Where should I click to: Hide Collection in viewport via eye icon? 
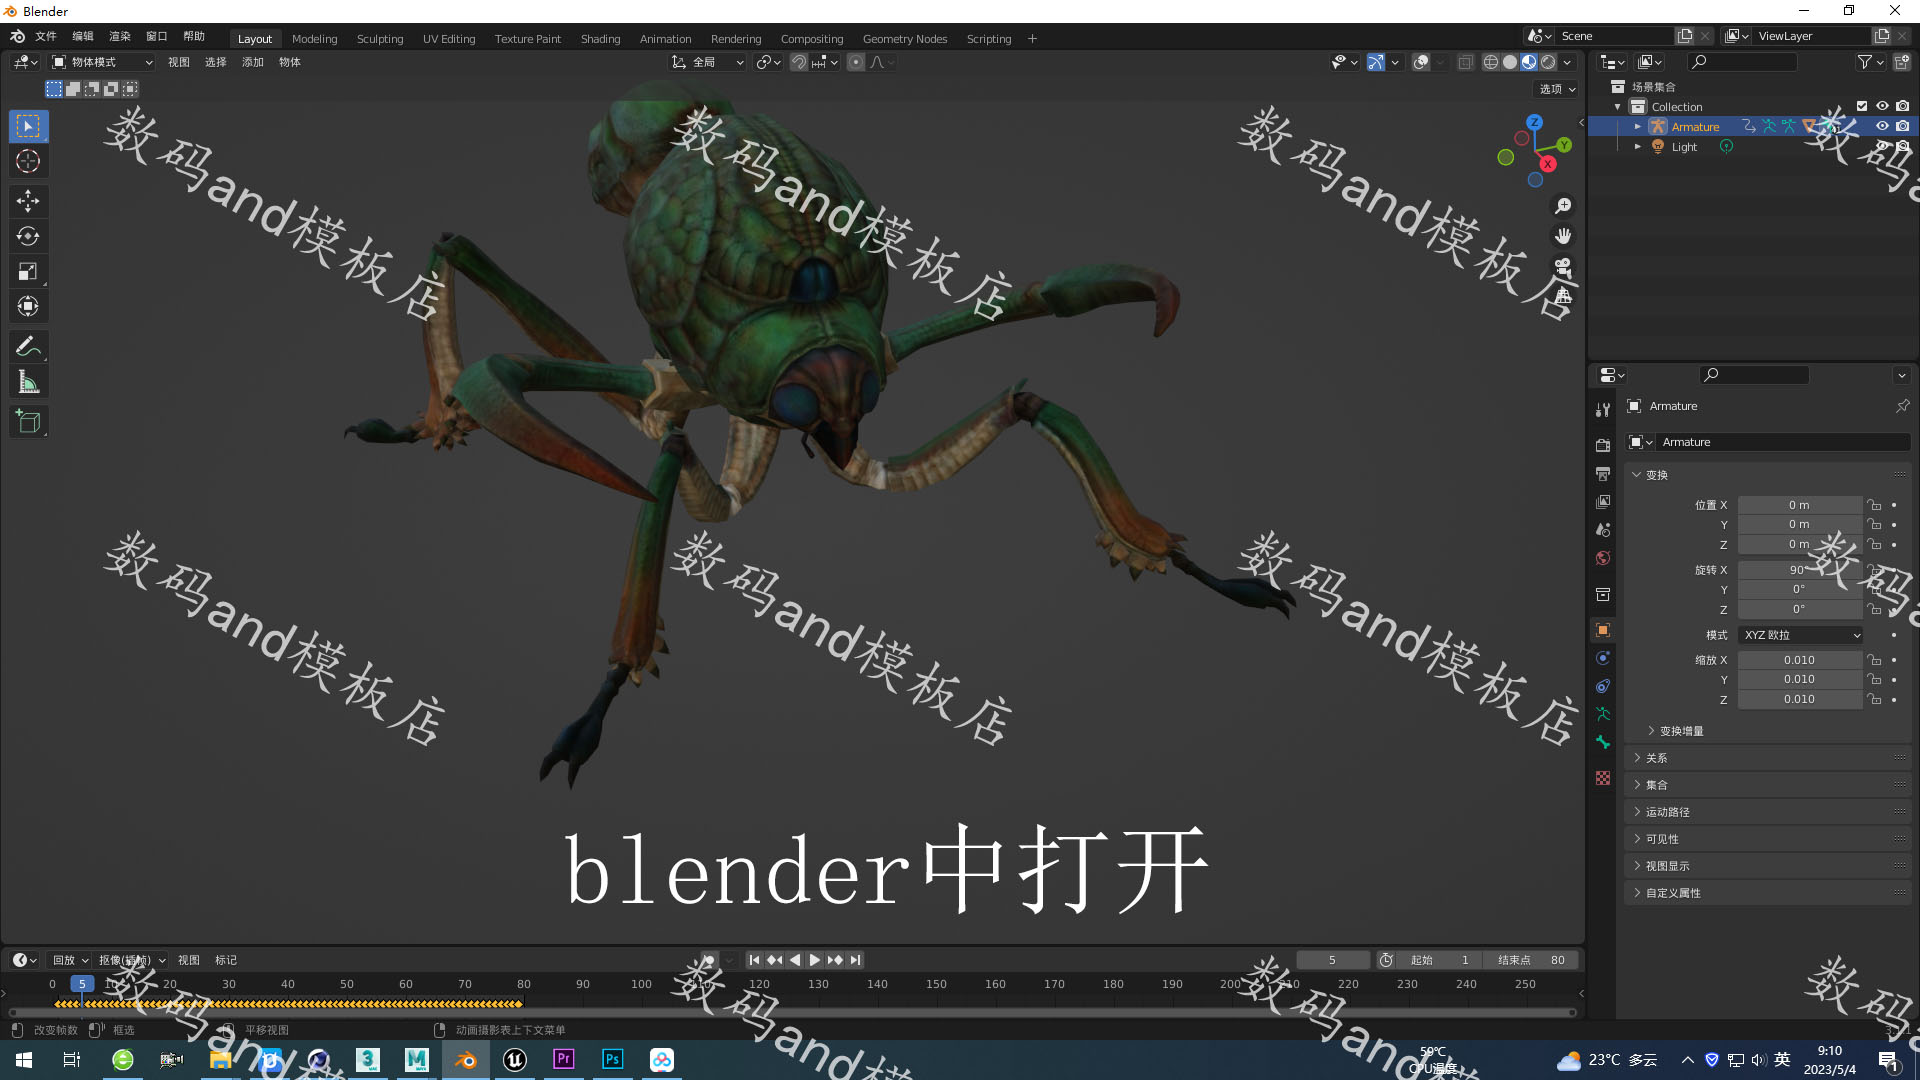1882,106
